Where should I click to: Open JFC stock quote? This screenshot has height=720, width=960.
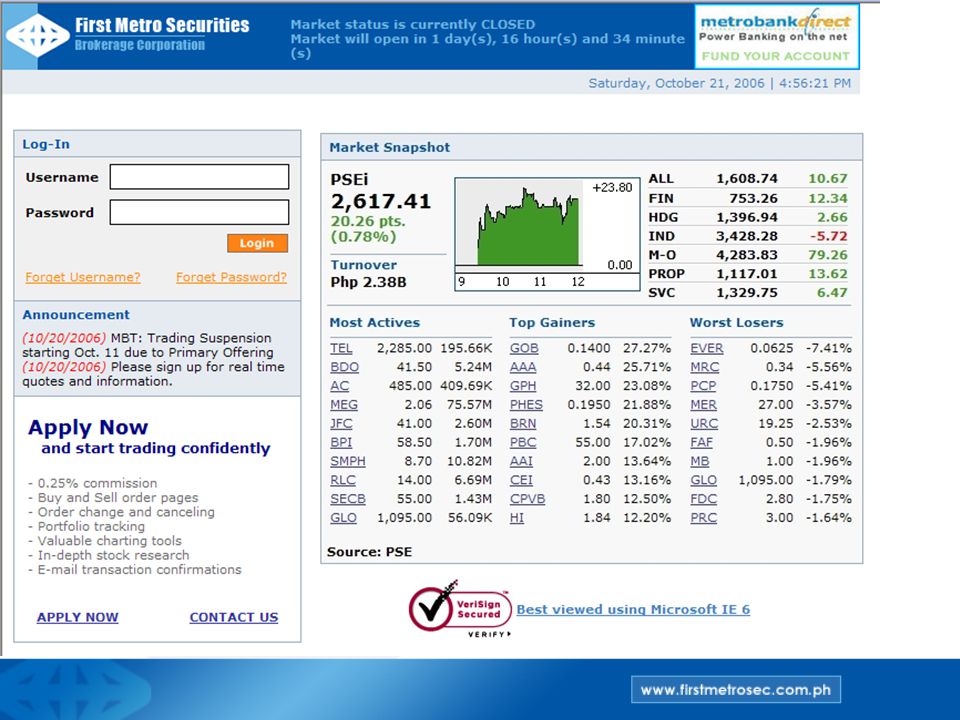341,424
